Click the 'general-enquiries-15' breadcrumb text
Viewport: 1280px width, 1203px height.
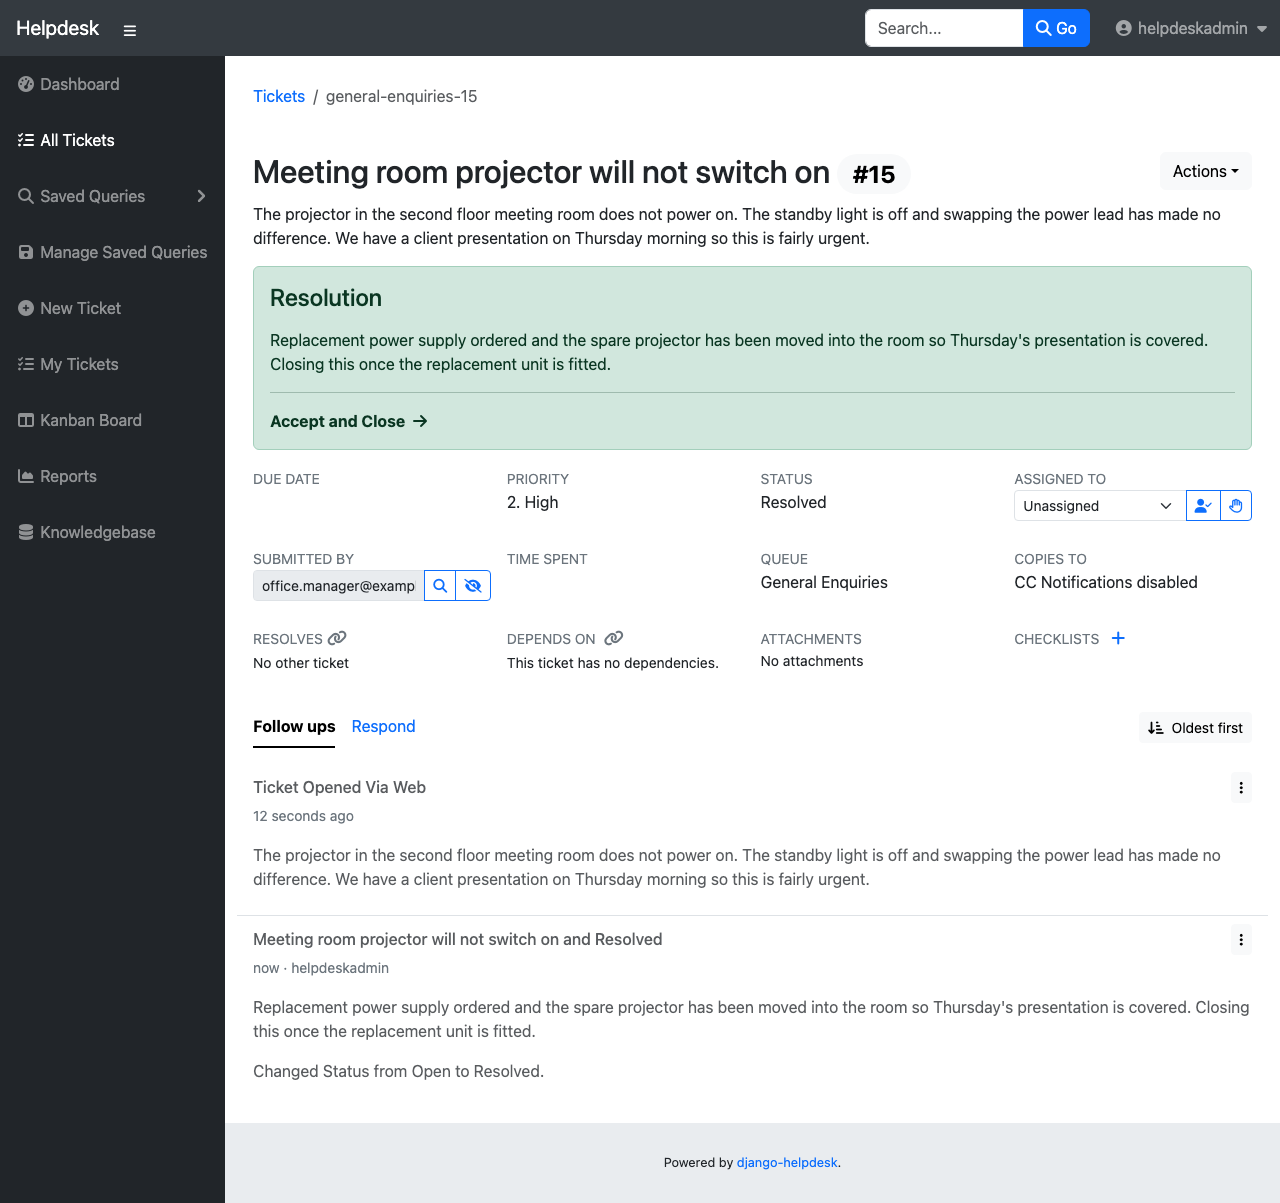click(x=401, y=96)
